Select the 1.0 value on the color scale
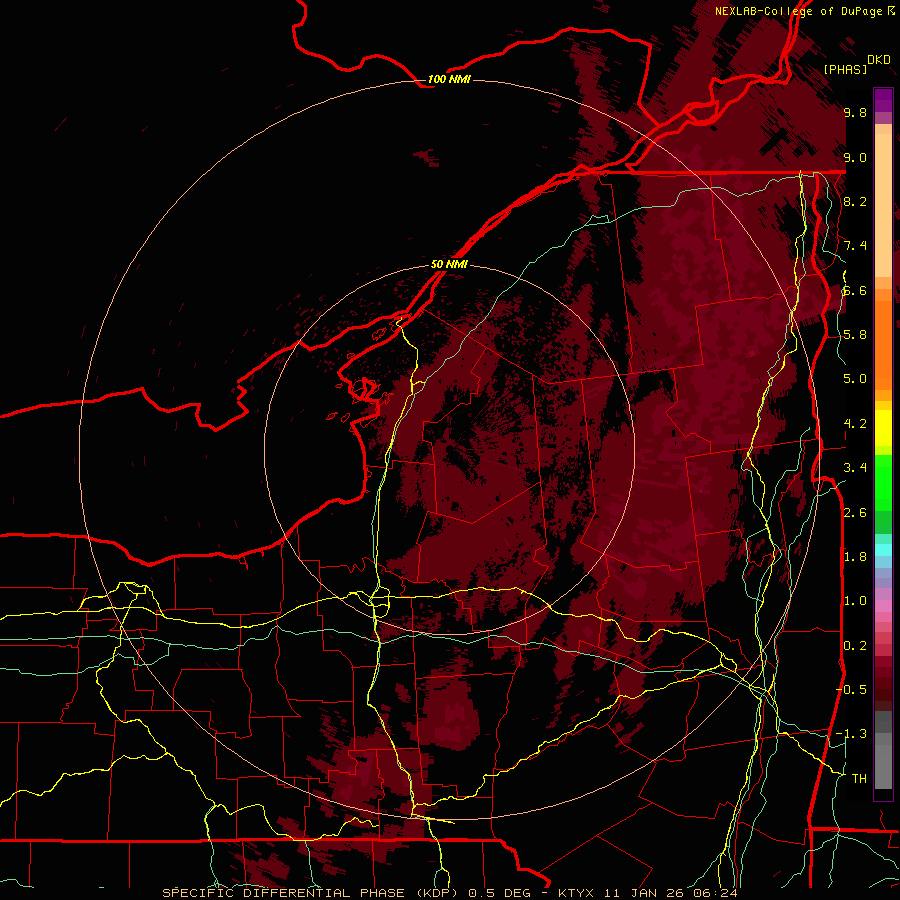 [x=855, y=601]
